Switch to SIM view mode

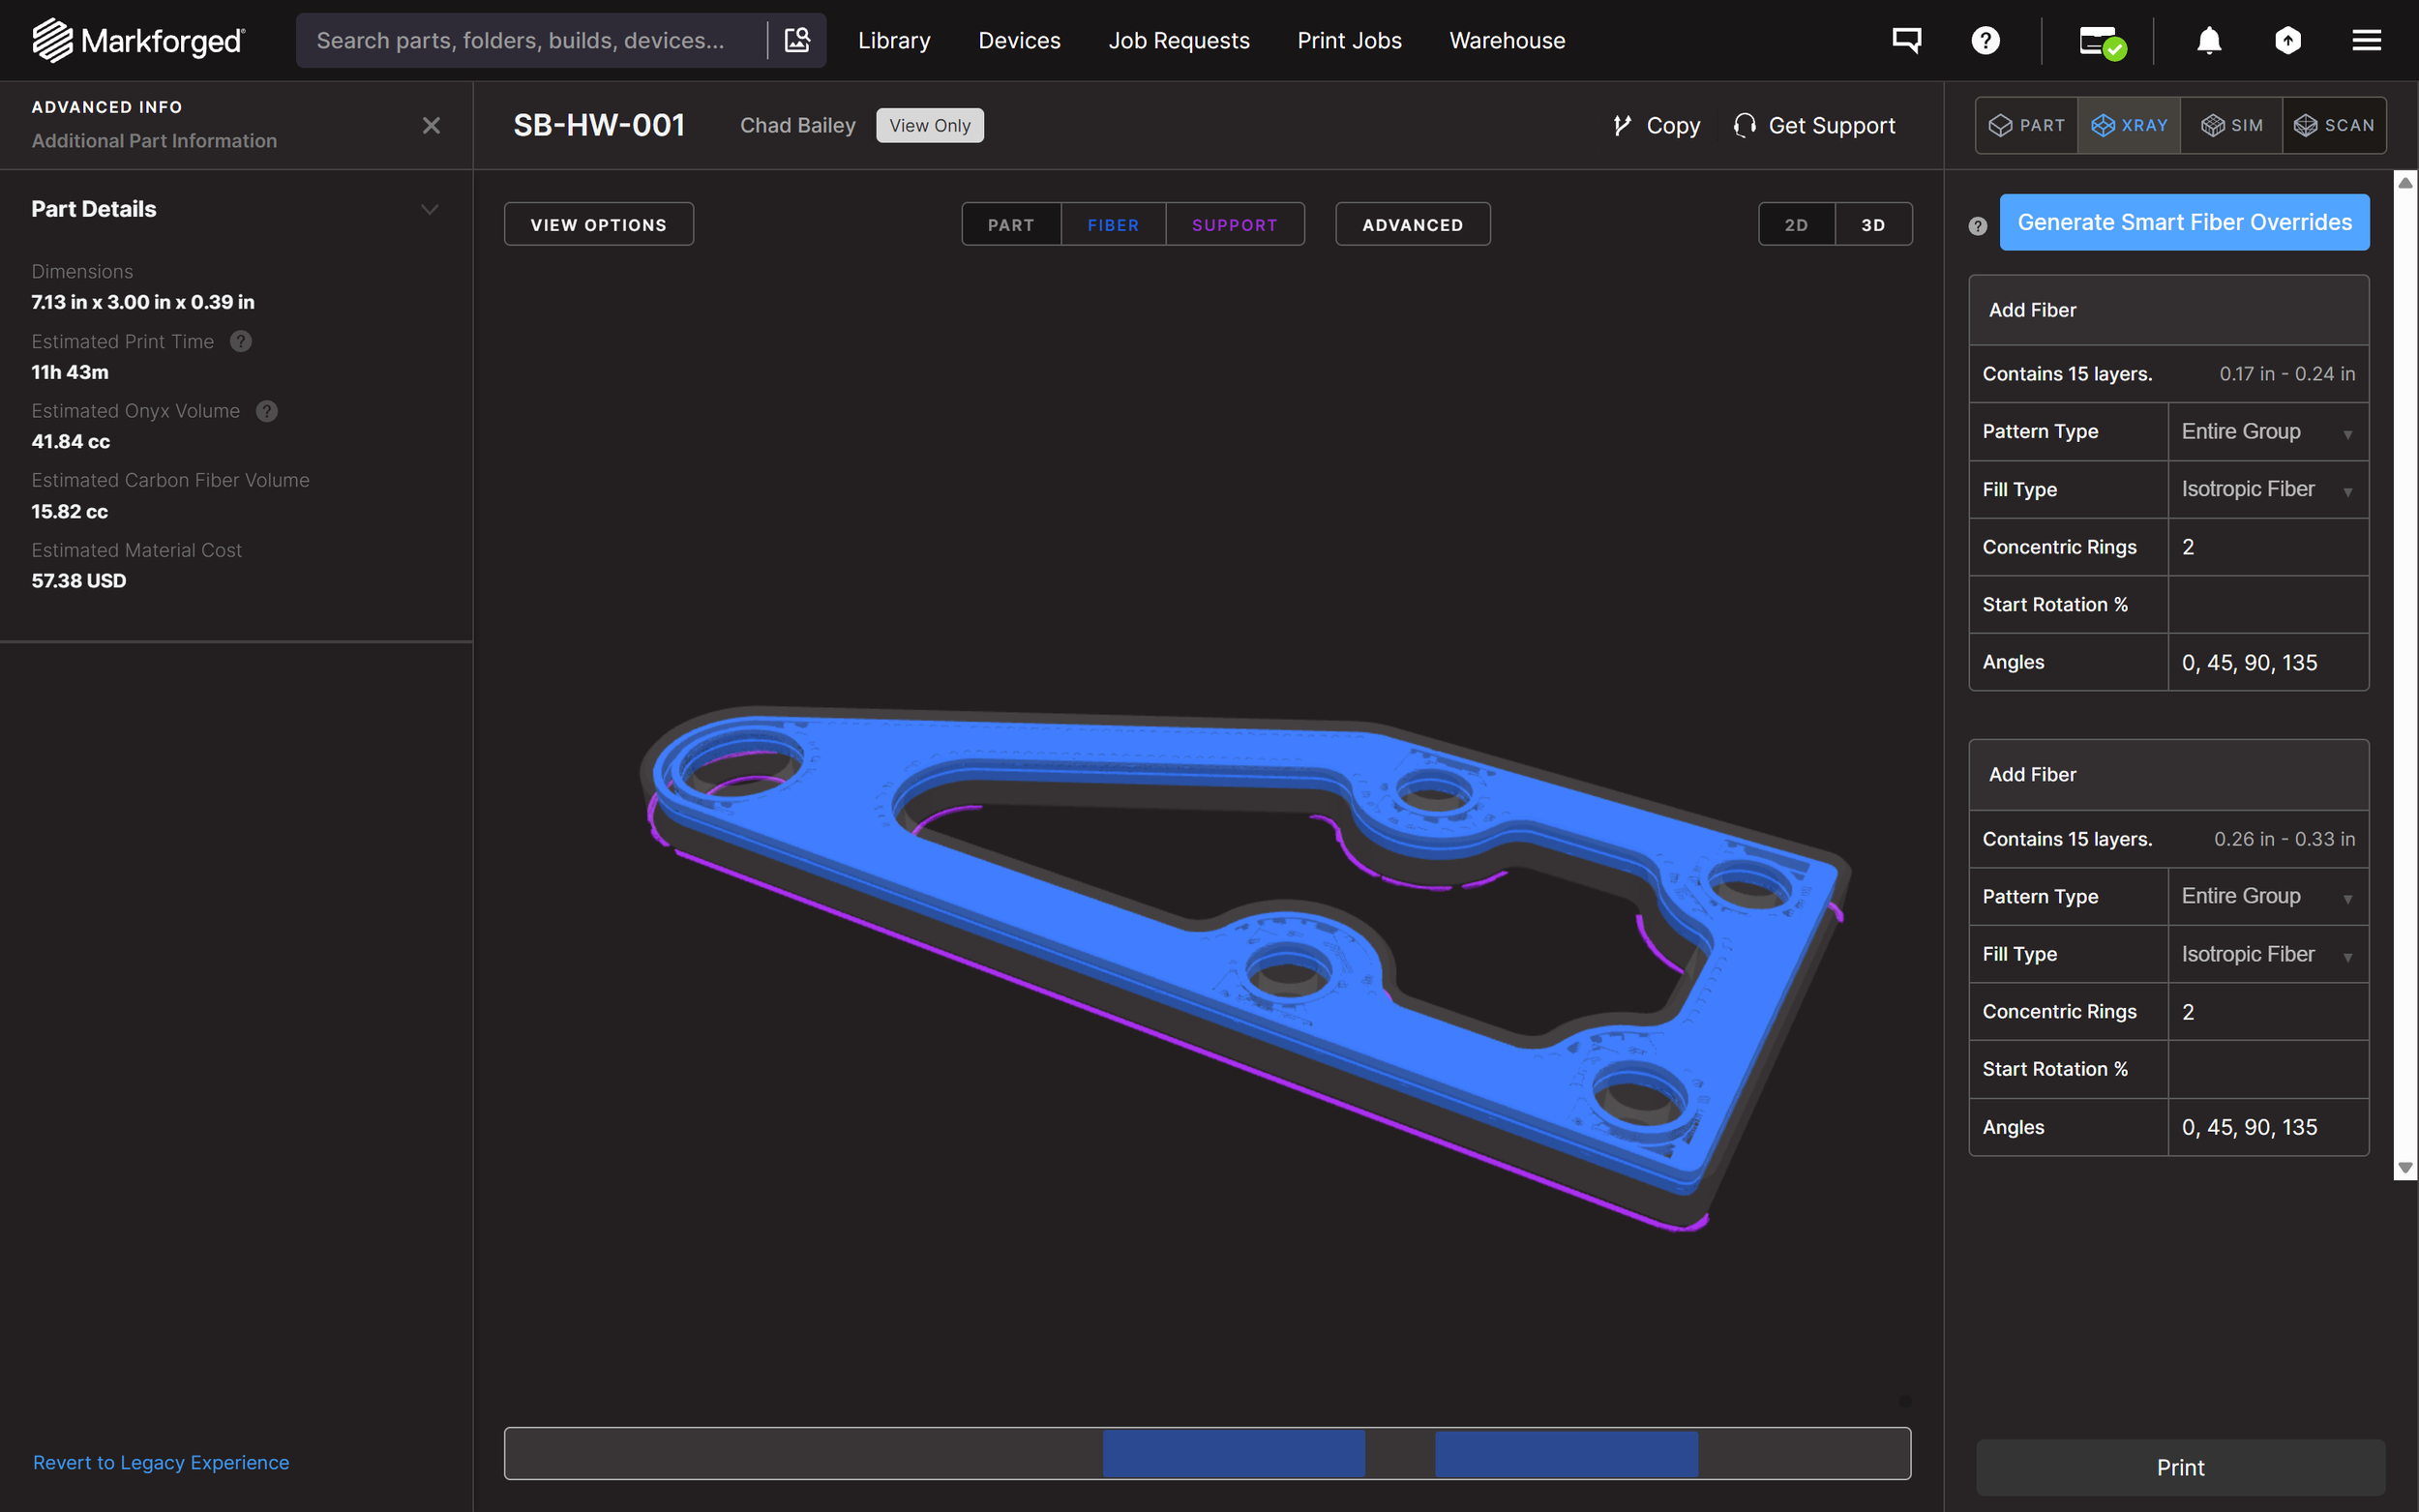(x=2231, y=125)
